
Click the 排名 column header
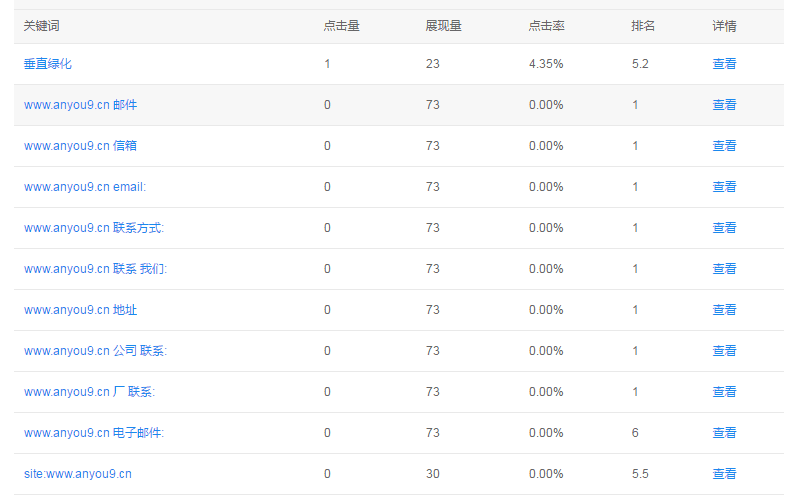[643, 26]
